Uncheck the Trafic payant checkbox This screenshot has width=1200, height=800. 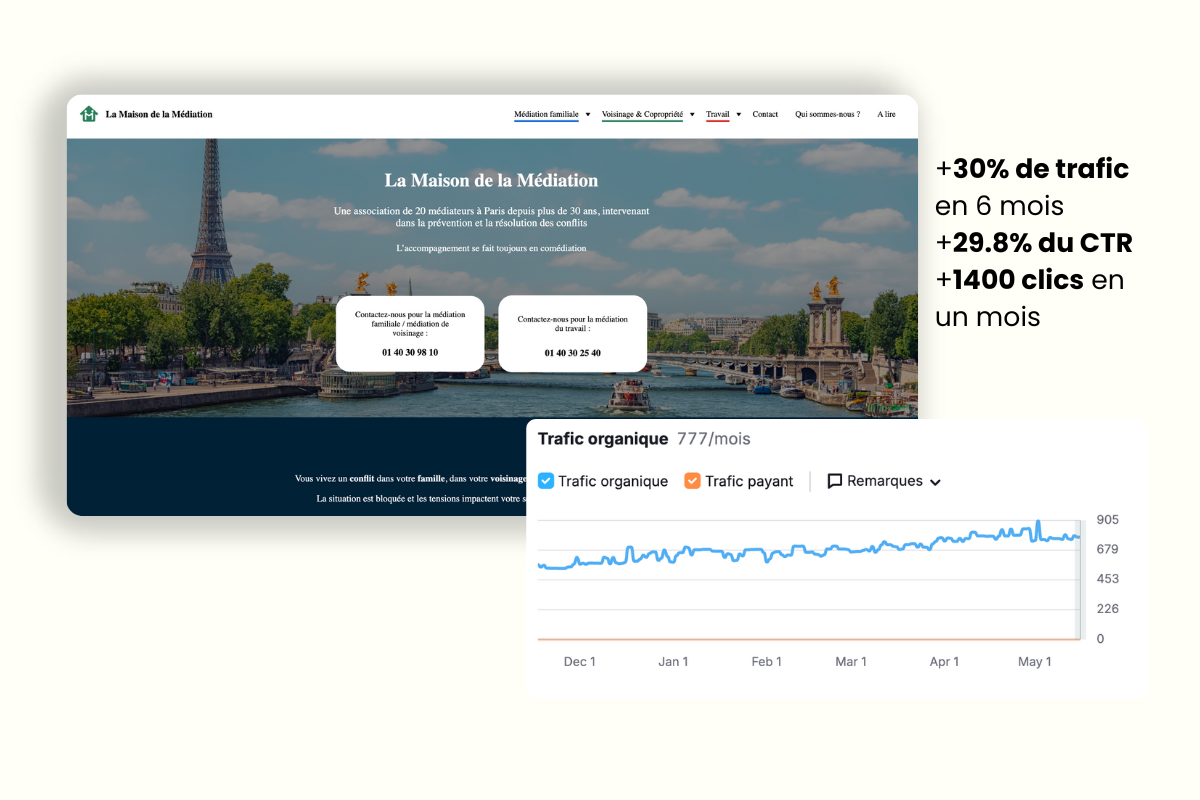tap(692, 481)
